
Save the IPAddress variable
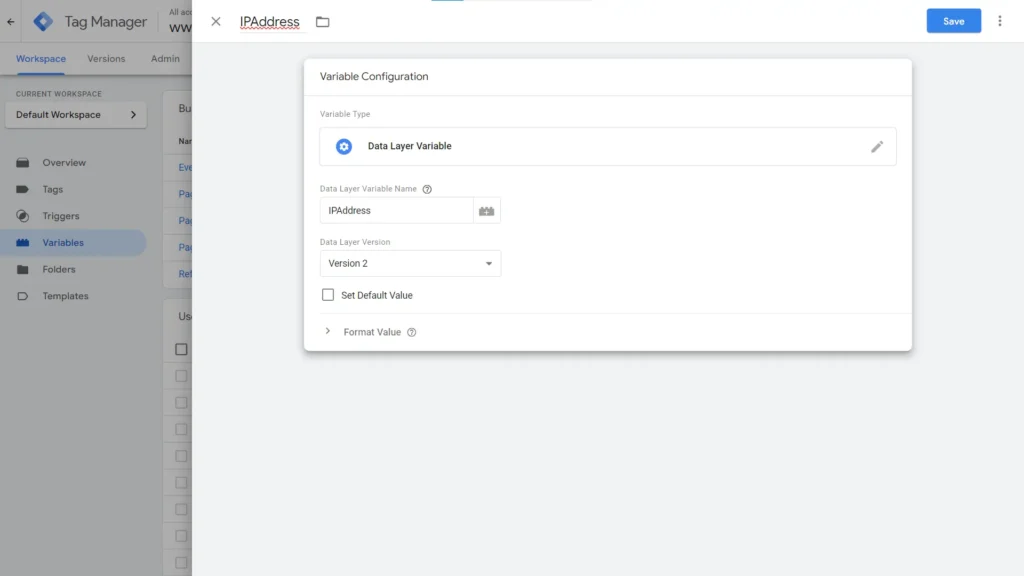(x=953, y=20)
